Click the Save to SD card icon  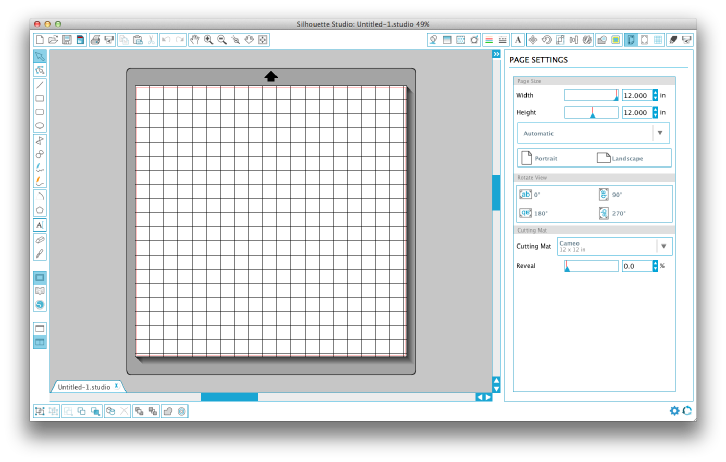click(x=81, y=40)
